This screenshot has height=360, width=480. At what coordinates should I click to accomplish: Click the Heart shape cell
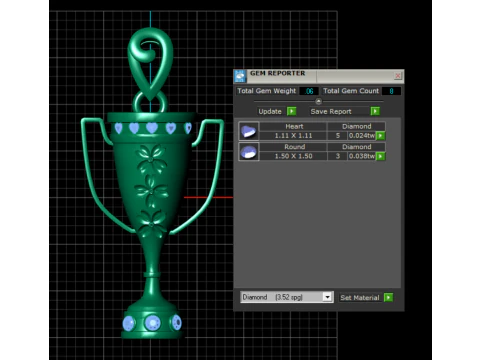(294, 126)
